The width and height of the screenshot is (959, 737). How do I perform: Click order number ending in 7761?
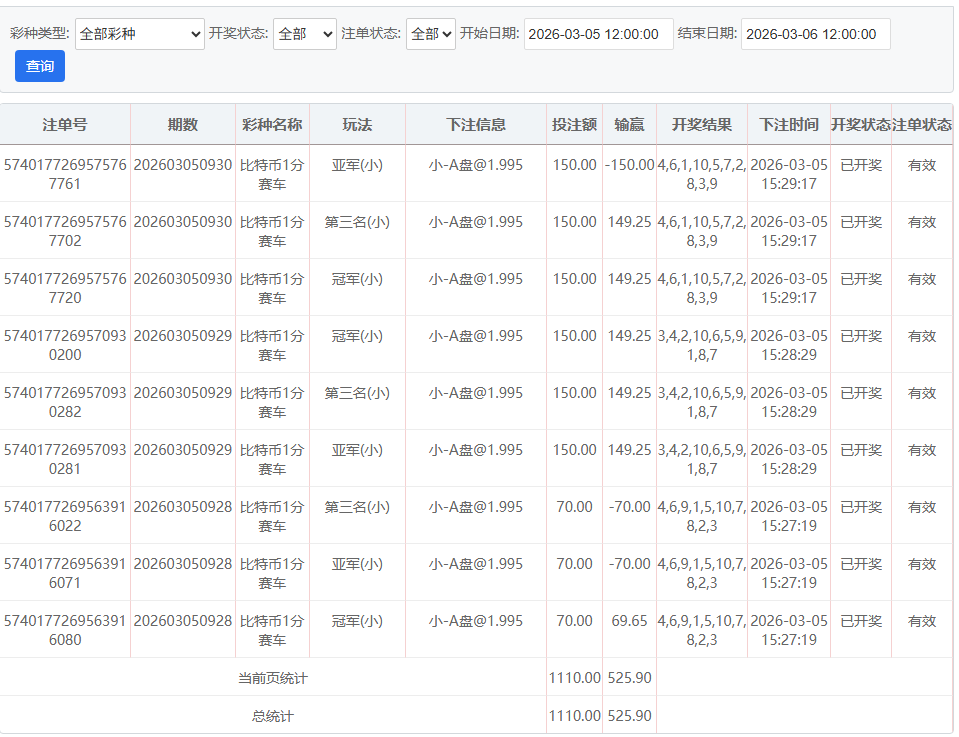pyautogui.click(x=65, y=174)
